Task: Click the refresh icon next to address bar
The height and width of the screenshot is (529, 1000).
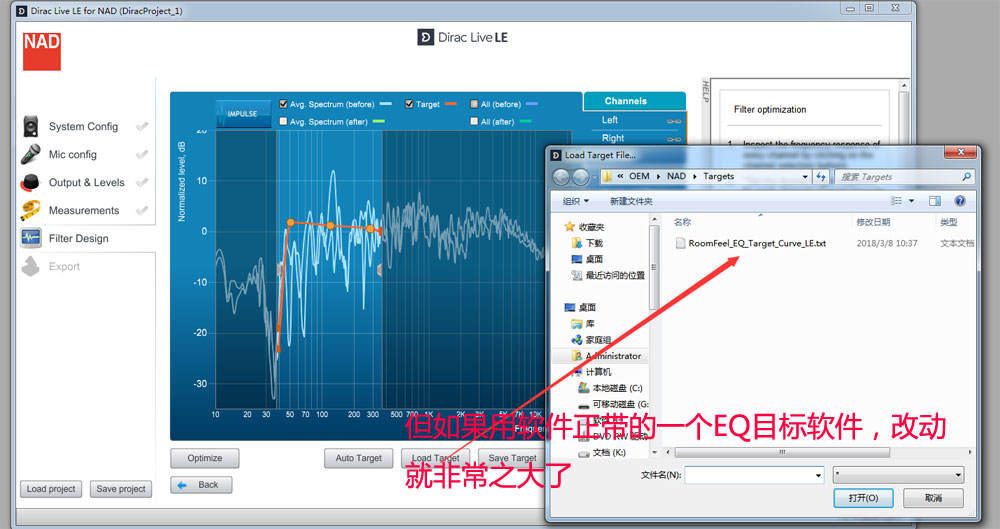Action: point(821,177)
